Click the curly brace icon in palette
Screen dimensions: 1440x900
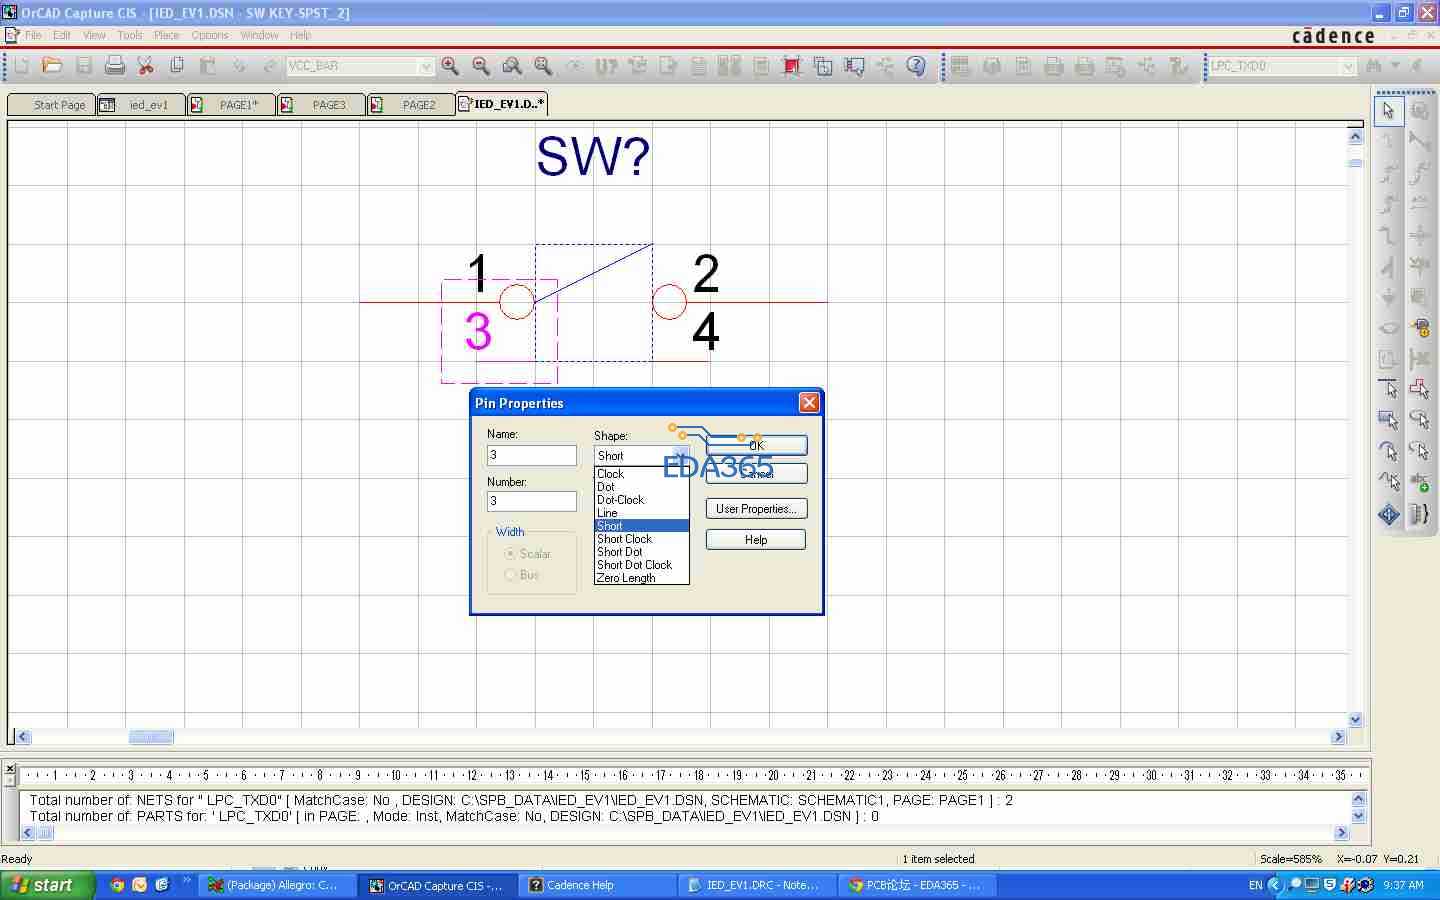pos(1419,515)
